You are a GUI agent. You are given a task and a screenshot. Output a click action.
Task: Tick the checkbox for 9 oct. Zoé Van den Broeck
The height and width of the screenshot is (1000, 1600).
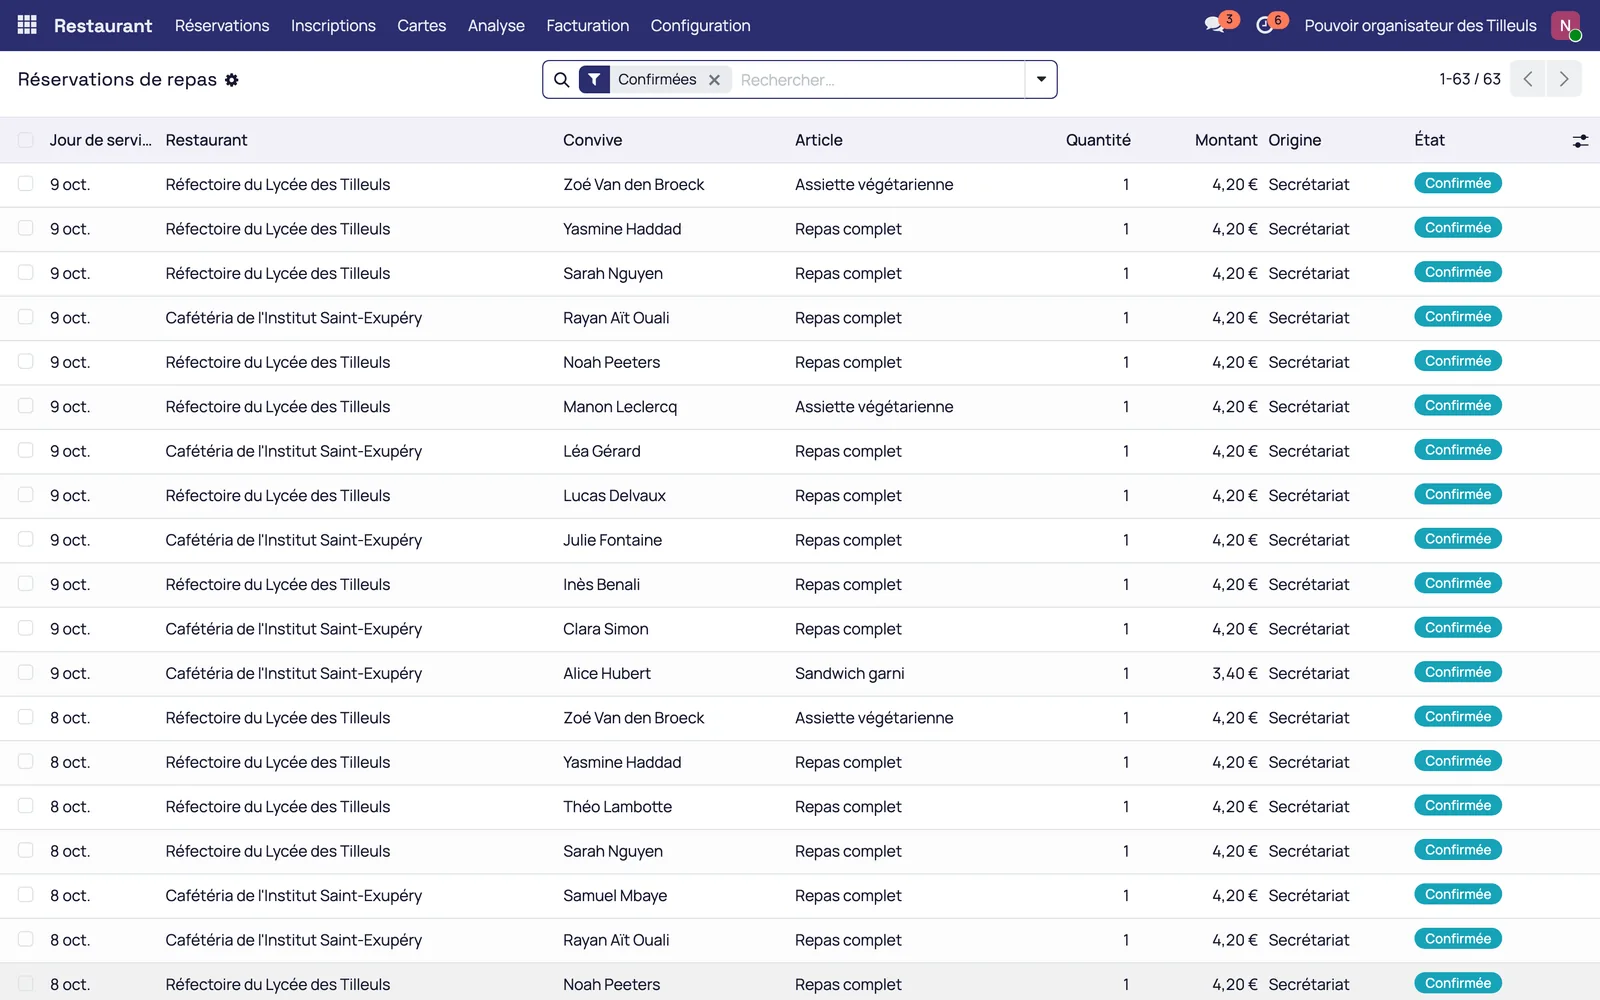tap(26, 184)
